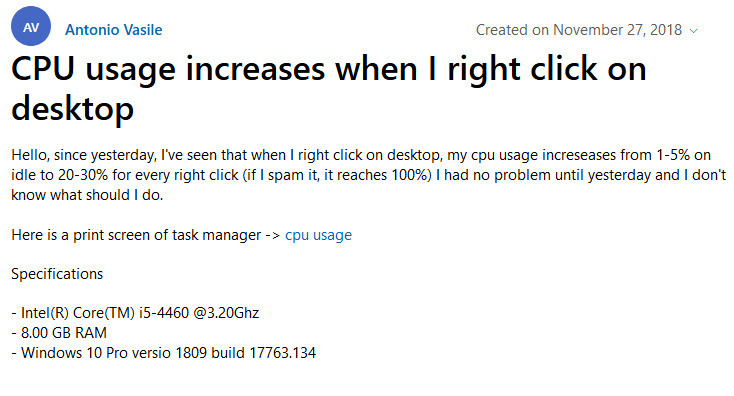Click the word desktop in the title
Image resolution: width=734 pixels, height=396 pixels.
tap(73, 109)
